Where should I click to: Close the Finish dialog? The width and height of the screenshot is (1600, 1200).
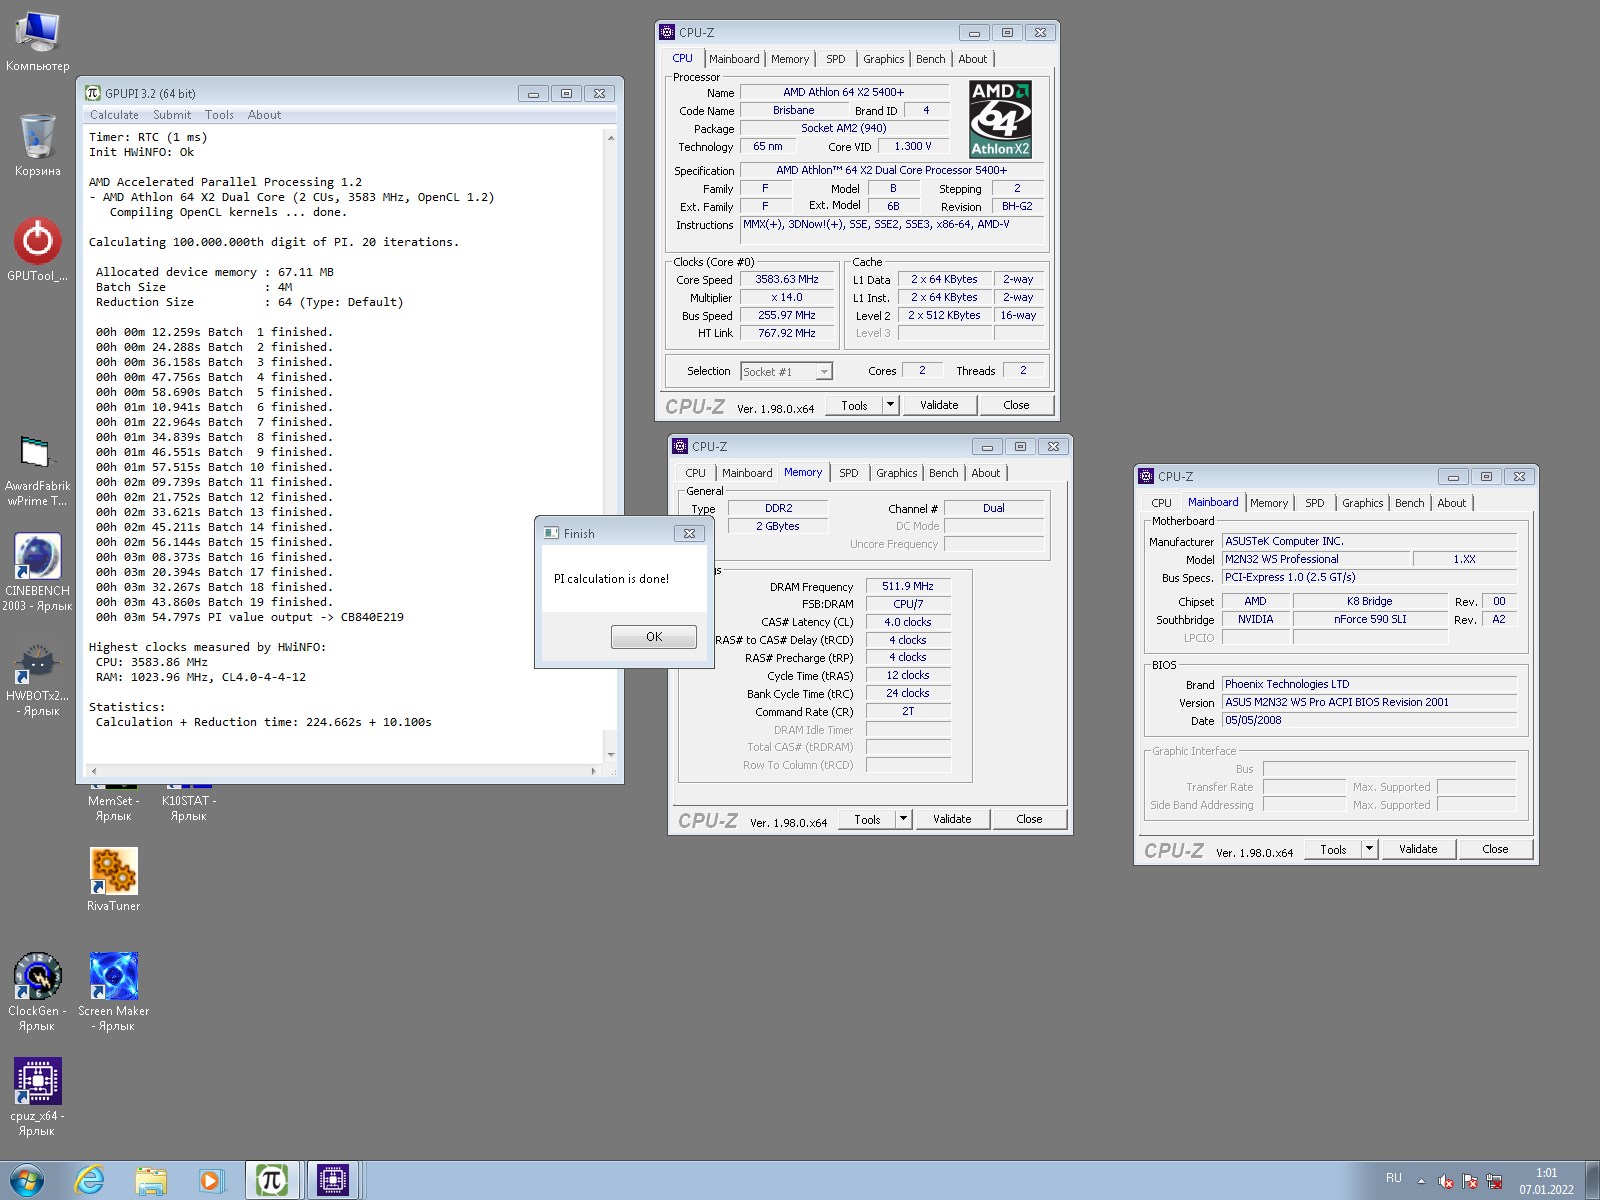[689, 533]
